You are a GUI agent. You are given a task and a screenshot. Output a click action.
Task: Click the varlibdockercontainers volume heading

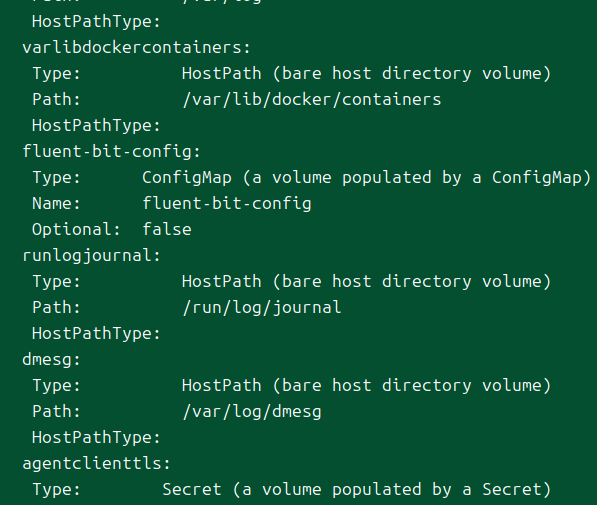pos(136,48)
